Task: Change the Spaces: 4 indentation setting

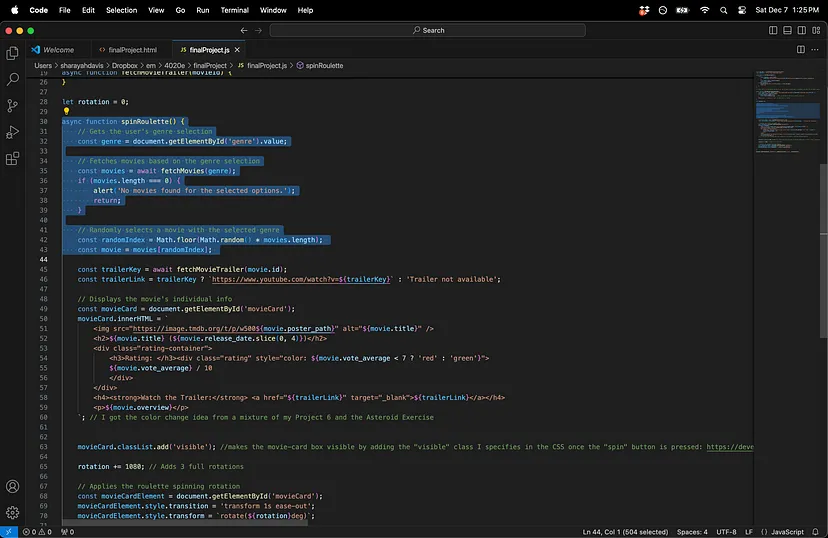Action: (691, 532)
